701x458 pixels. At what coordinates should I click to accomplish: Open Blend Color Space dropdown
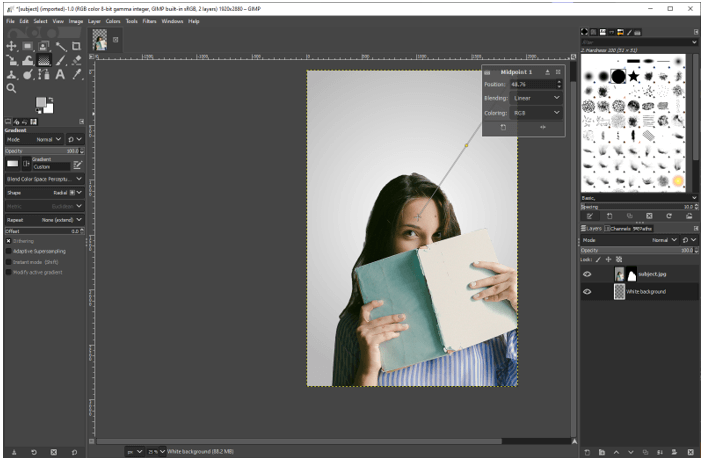(x=44, y=179)
